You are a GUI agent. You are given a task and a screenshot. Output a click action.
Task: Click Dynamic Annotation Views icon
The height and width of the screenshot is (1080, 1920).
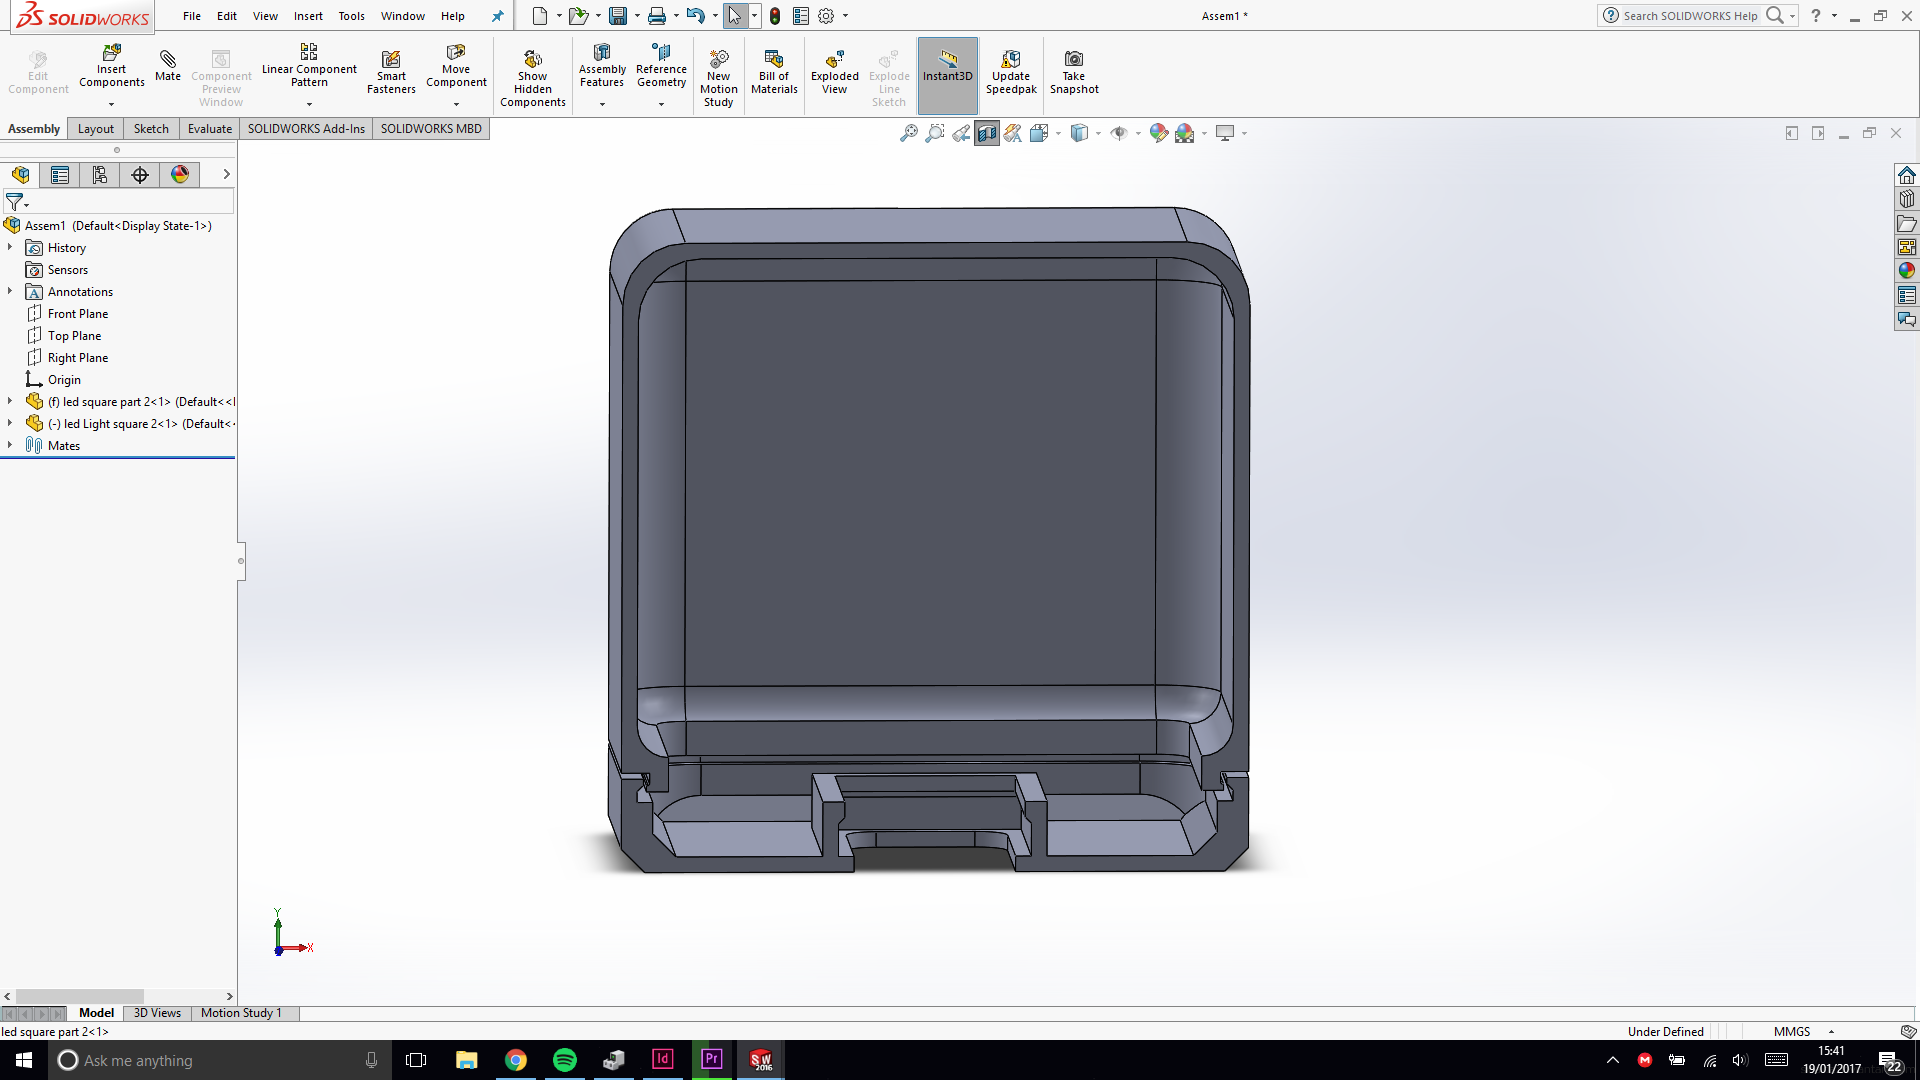pos(1012,133)
